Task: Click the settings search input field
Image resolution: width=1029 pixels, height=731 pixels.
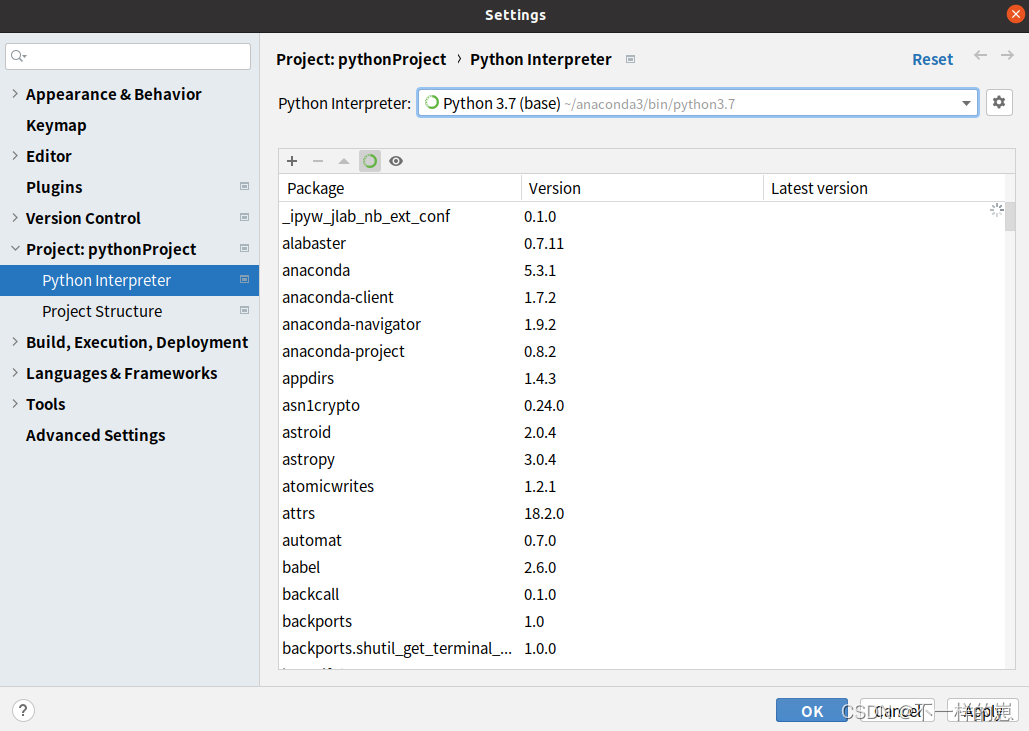Action: pyautogui.click(x=128, y=56)
